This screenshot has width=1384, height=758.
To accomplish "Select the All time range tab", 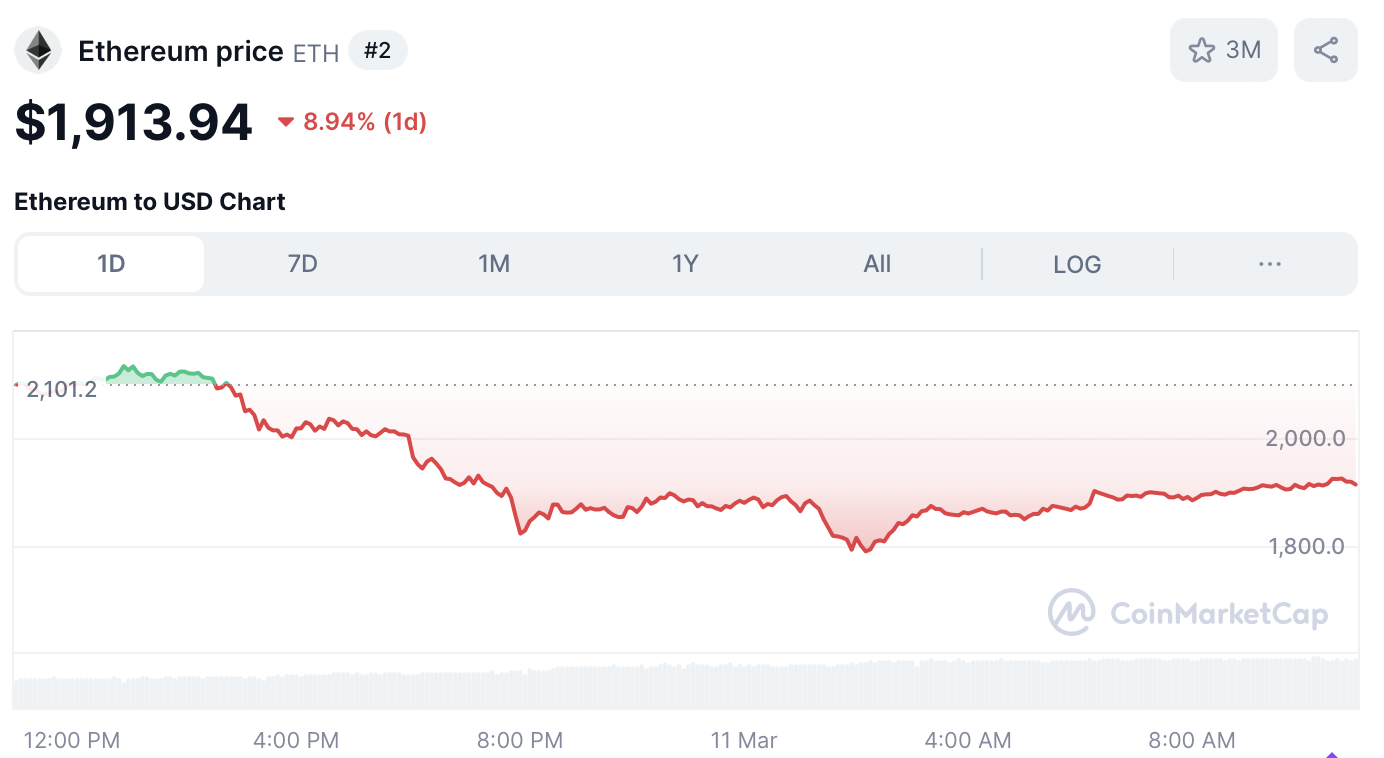I will click(x=877, y=264).
